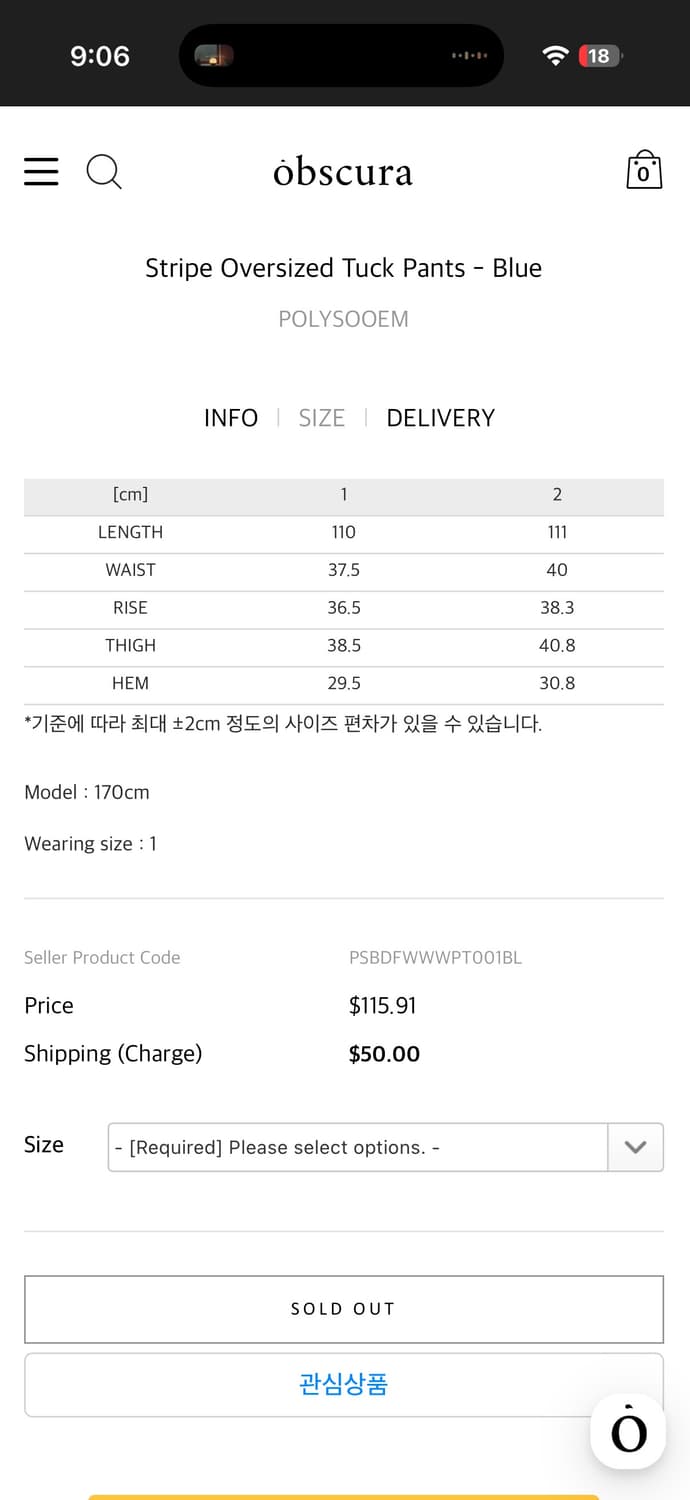
Task: Tap the Dynamic Island at screen top
Action: tap(342, 55)
